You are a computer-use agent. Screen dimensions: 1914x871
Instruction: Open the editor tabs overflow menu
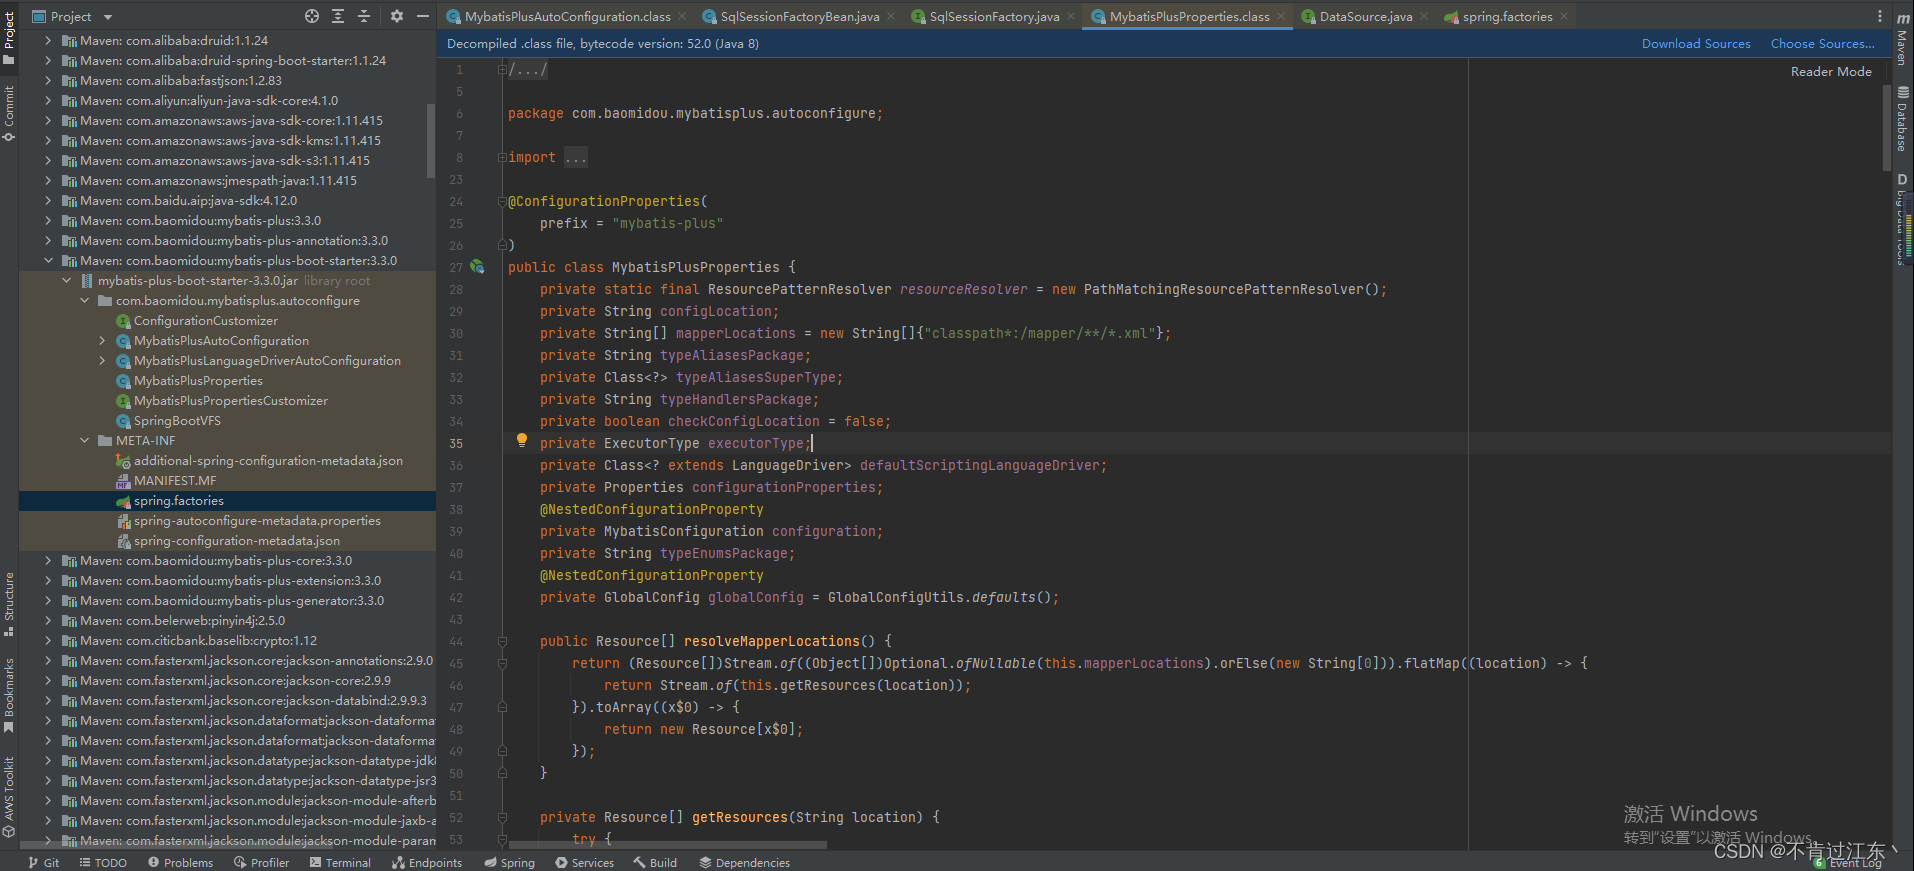1880,16
